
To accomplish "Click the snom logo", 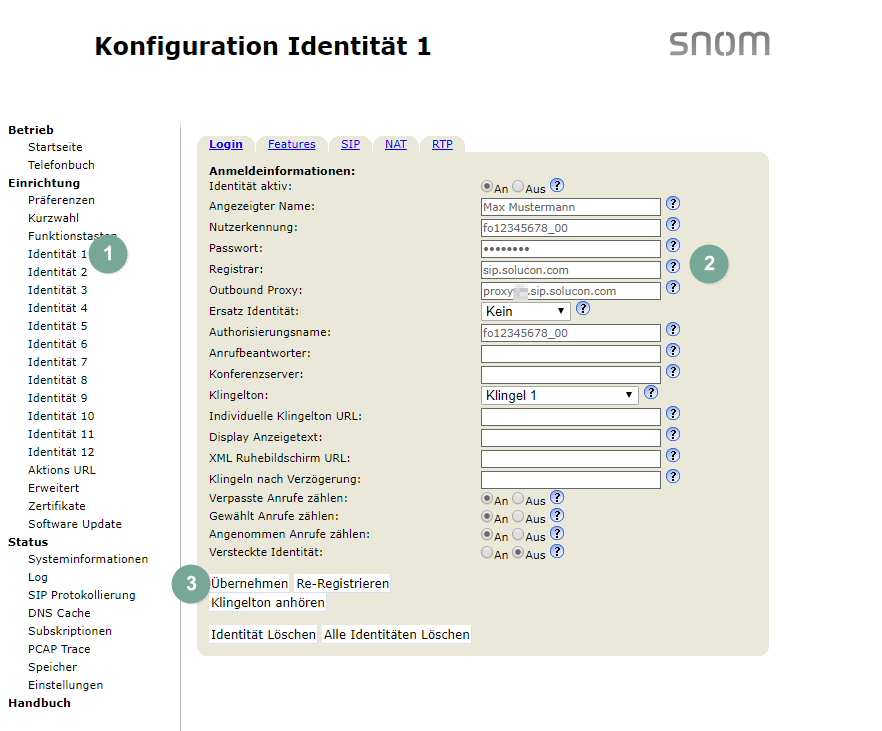I will 719,44.
